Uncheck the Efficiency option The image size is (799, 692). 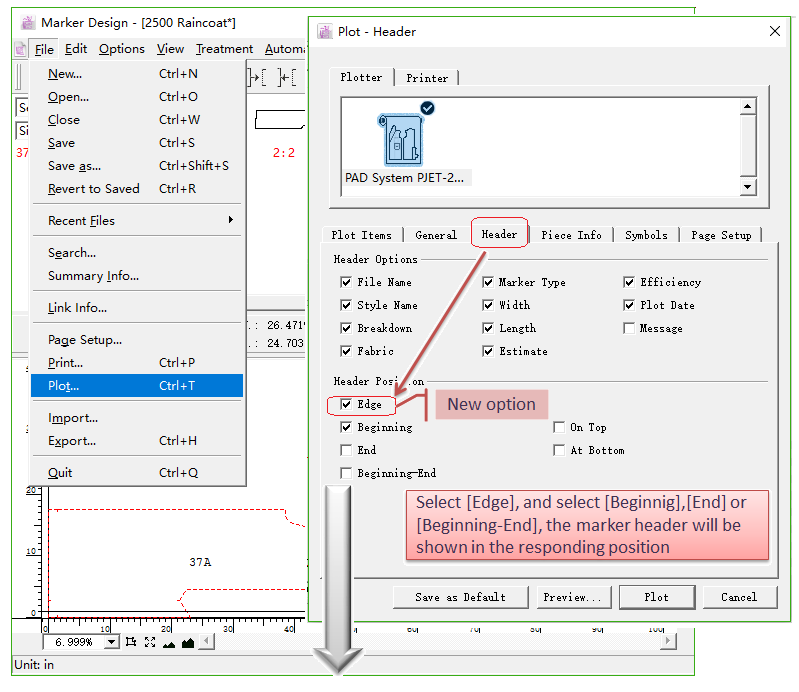point(629,282)
